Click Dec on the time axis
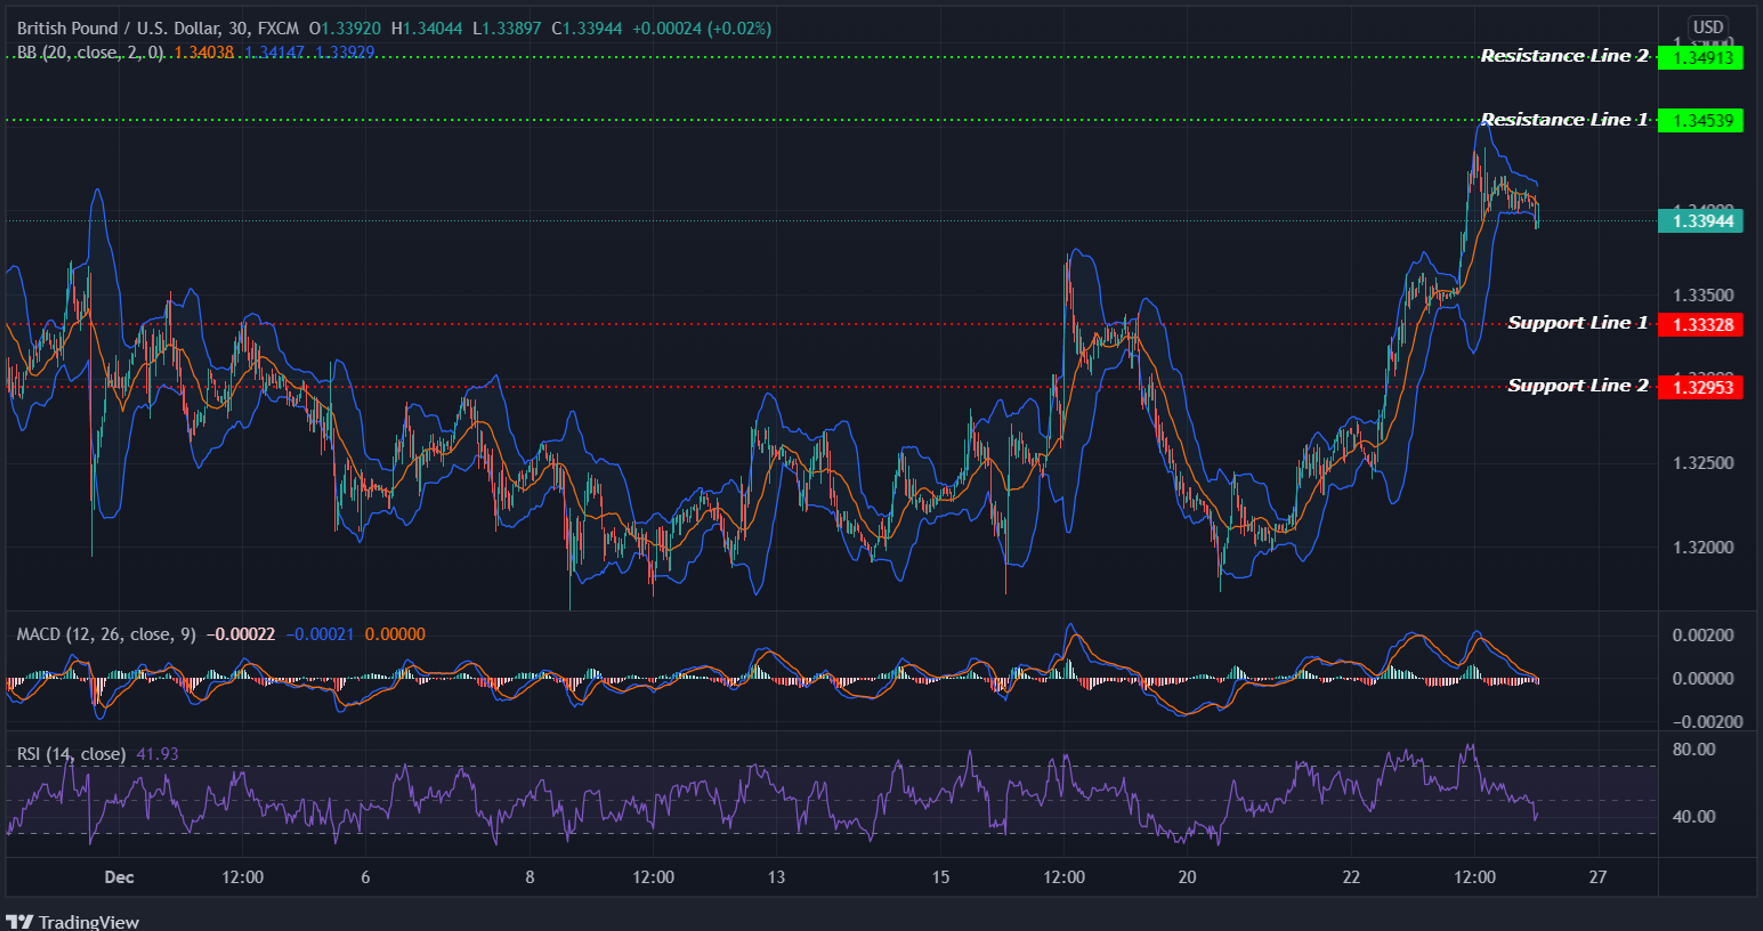 (118, 877)
